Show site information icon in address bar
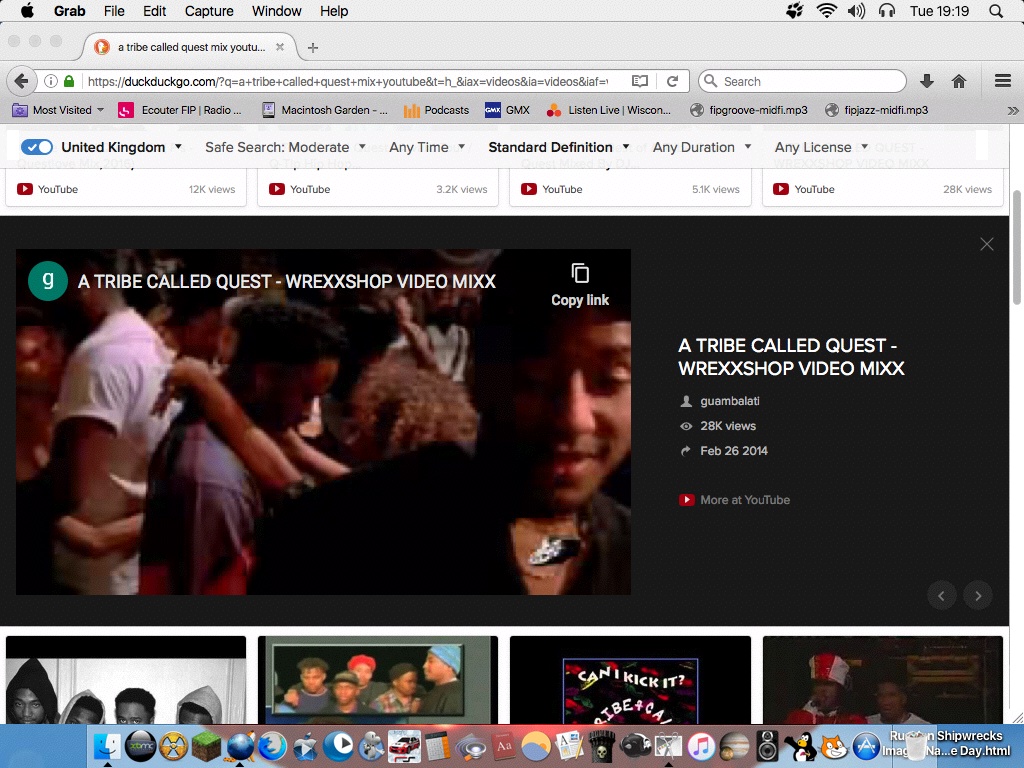The width and height of the screenshot is (1024, 768). 50,81
